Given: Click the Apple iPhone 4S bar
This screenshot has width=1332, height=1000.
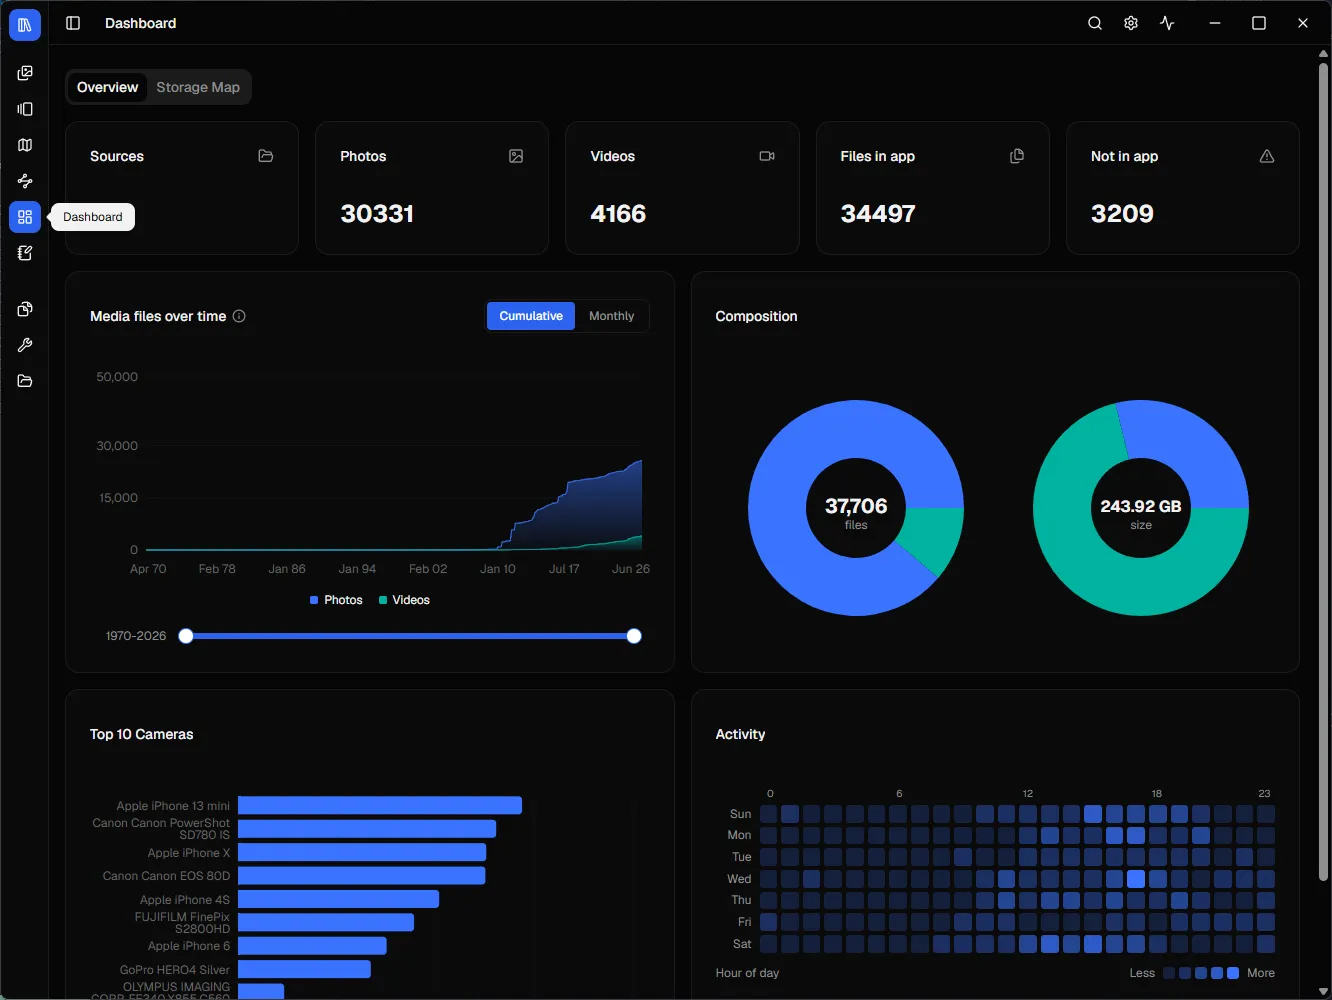Looking at the screenshot, I should [x=338, y=899].
